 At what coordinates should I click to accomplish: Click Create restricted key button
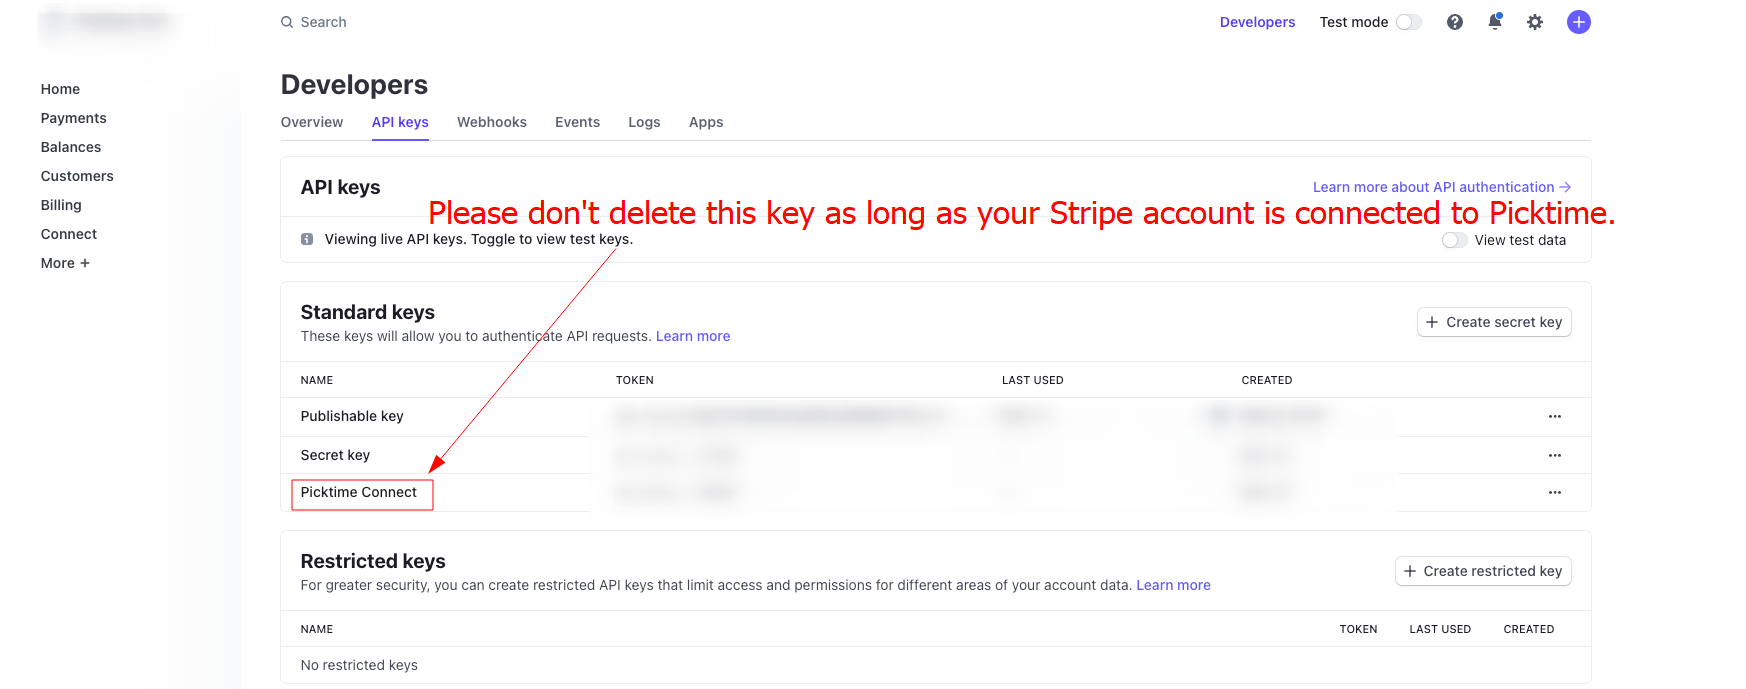click(1483, 571)
